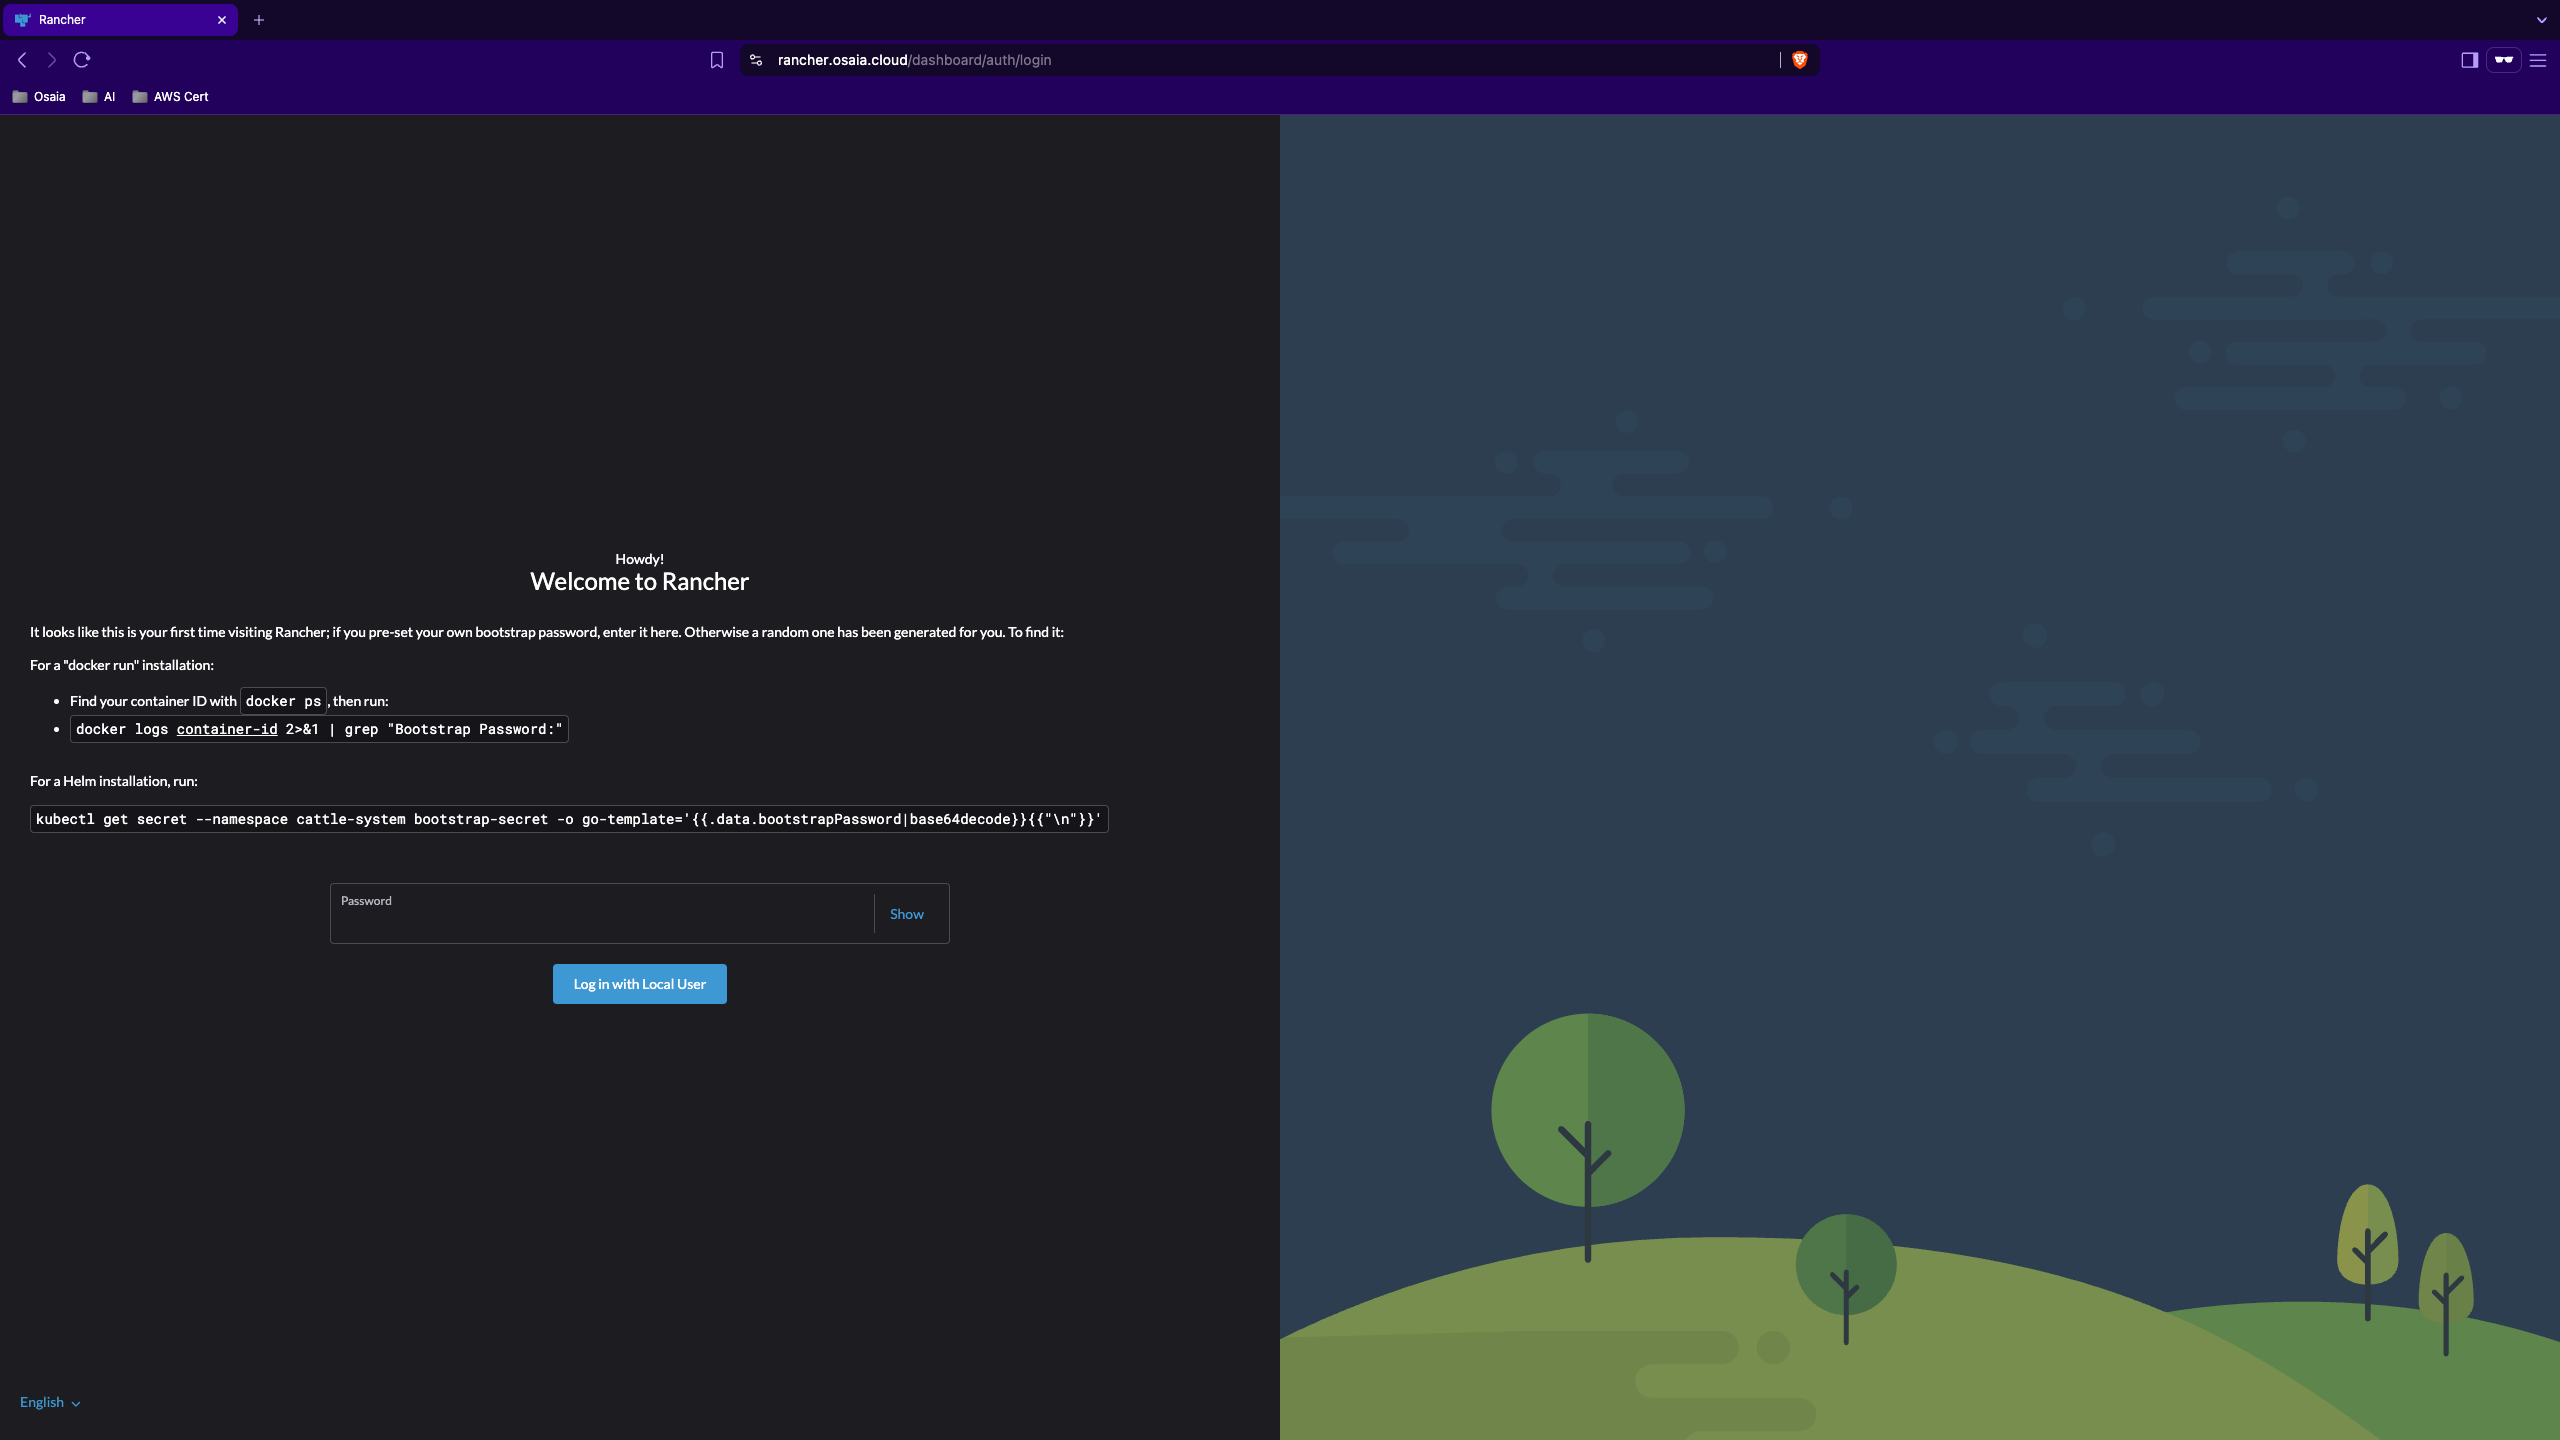This screenshot has width=2560, height=1440.
Task: Log in with Local User
Action: click(640, 984)
